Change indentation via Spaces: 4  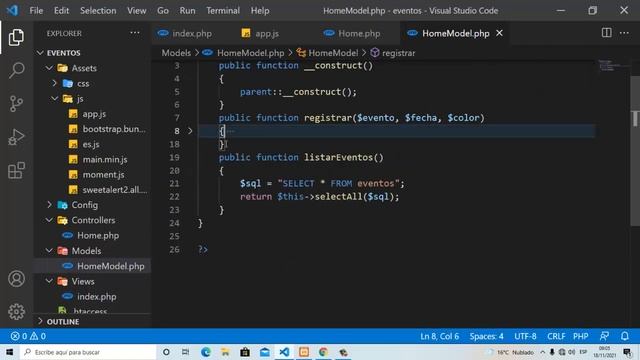click(x=486, y=336)
